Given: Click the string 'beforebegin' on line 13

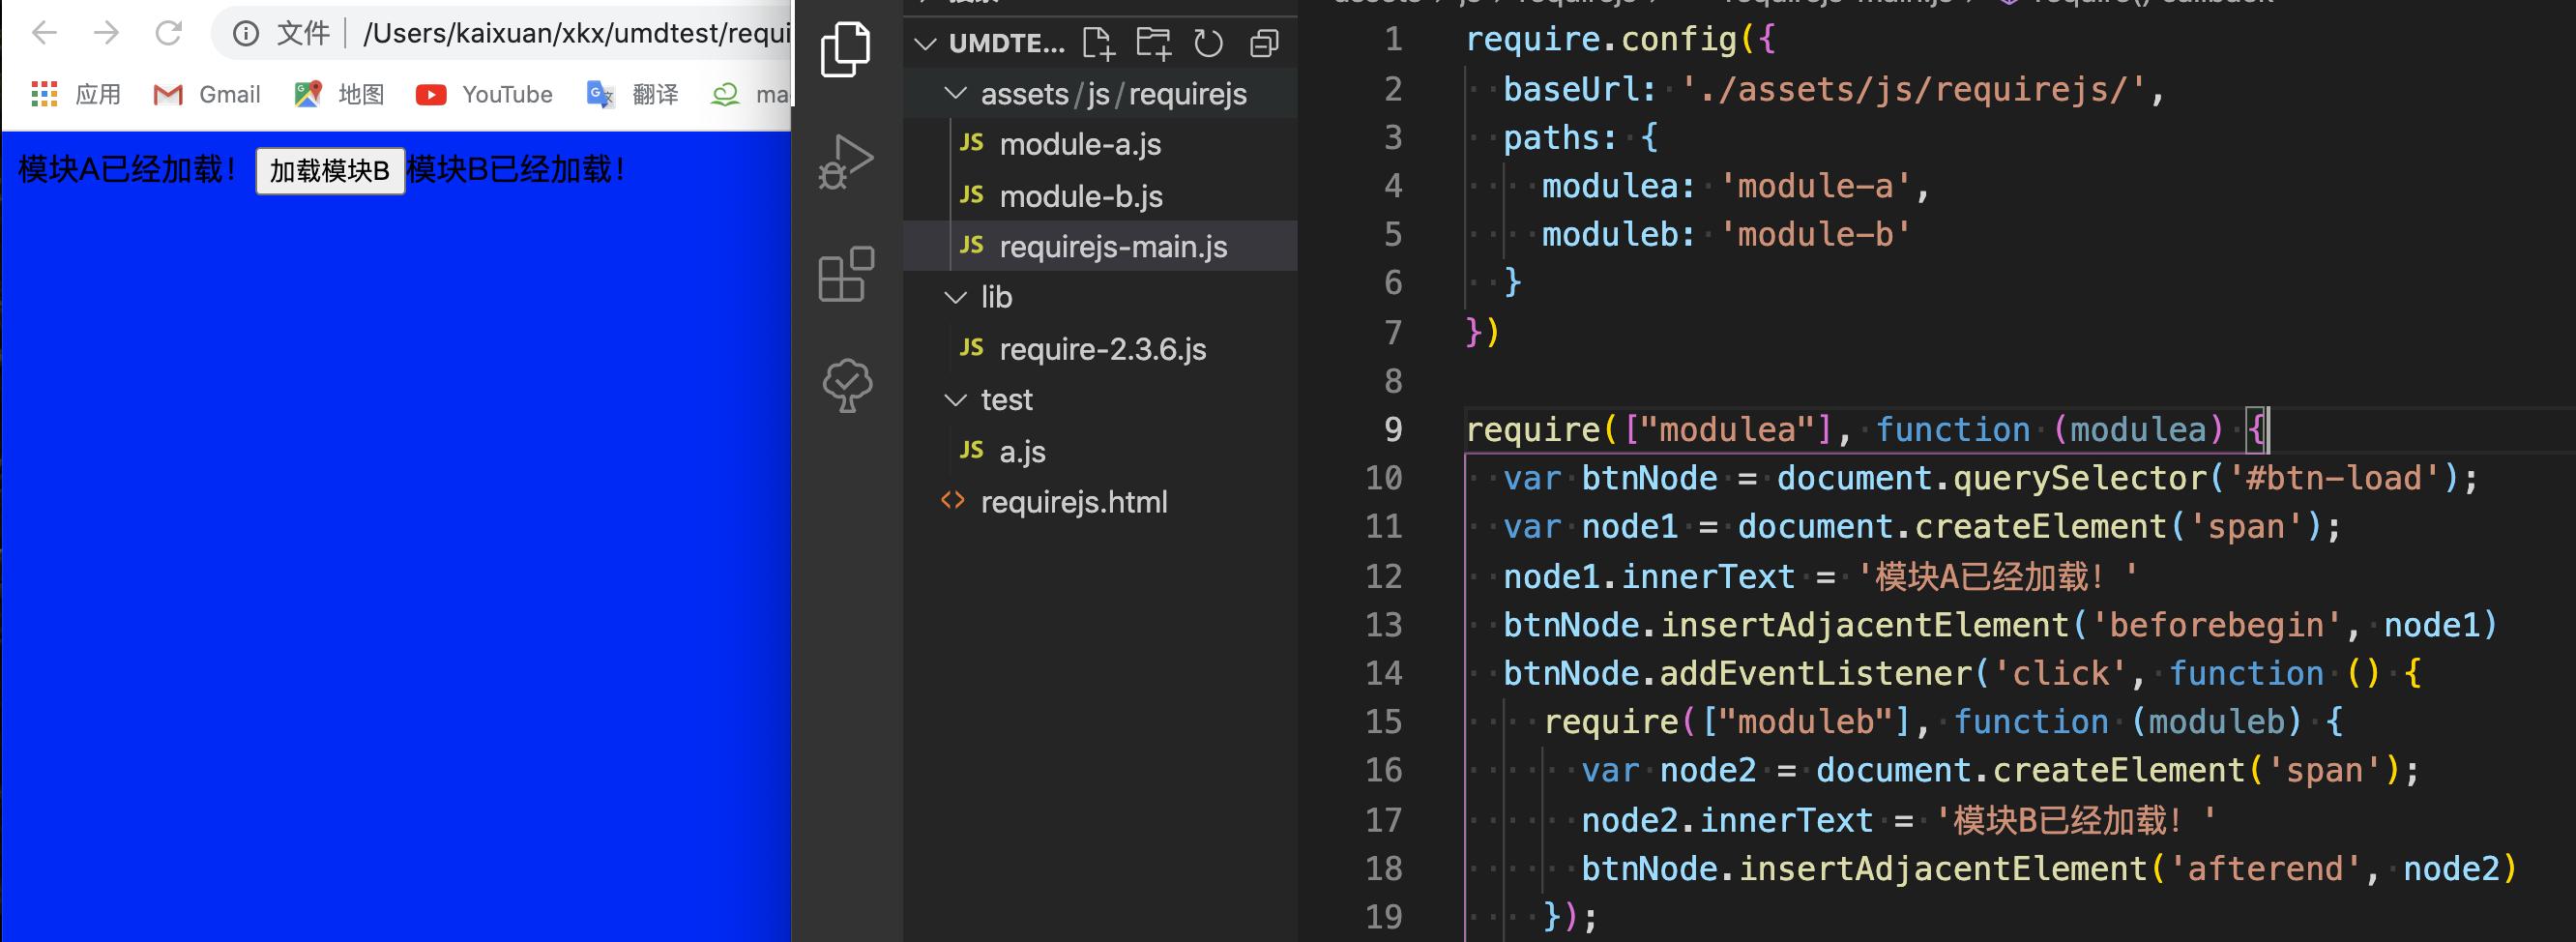Looking at the screenshot, I should (x=2217, y=625).
